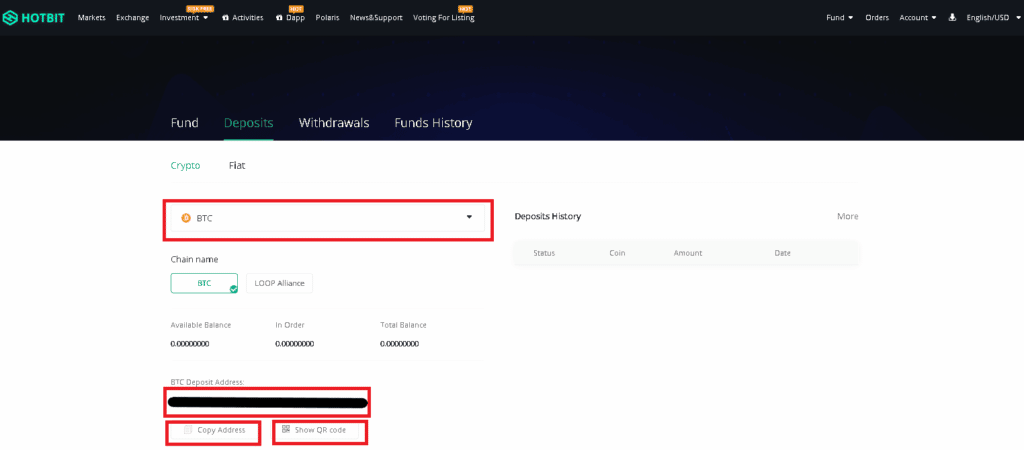Image resolution: width=1024 pixels, height=450 pixels.
Task: Click More in Deposits History
Action: pyautogui.click(x=848, y=216)
